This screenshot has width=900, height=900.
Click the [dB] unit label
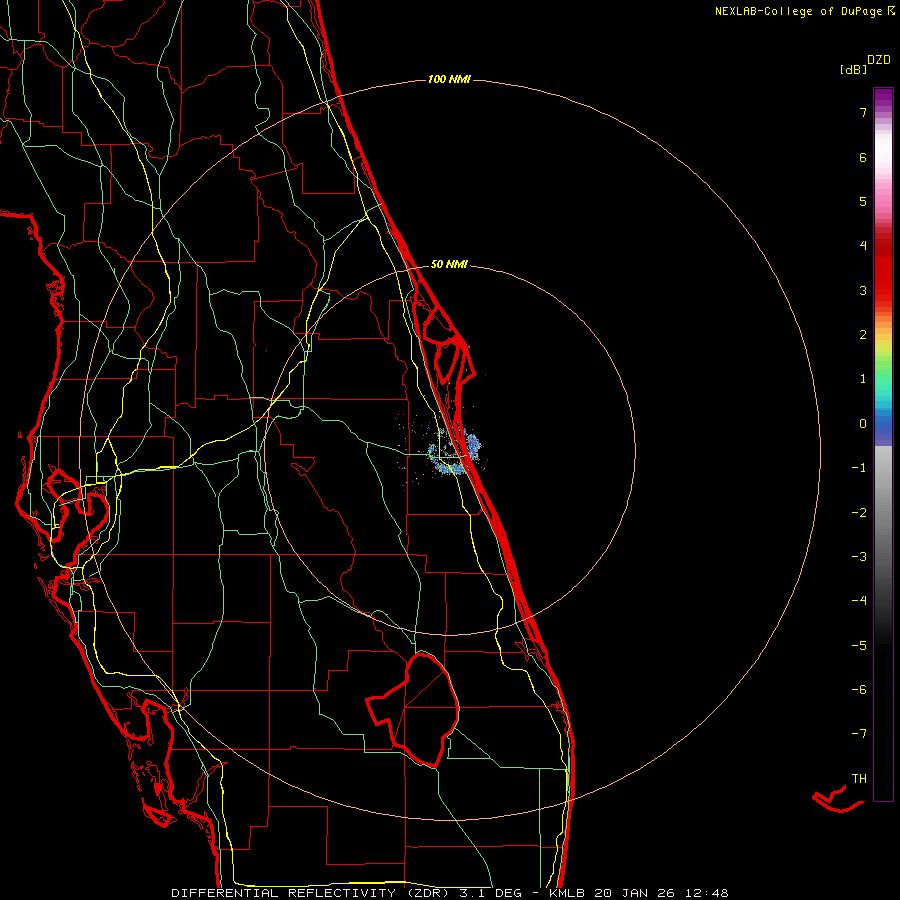click(x=853, y=69)
